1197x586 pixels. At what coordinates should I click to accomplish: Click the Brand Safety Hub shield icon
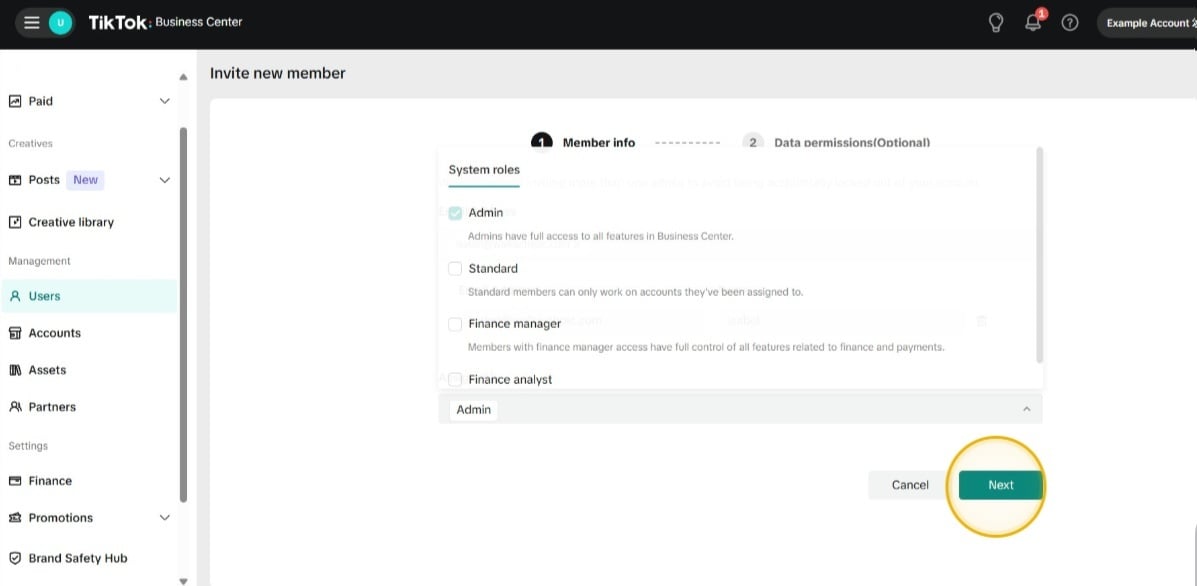coord(15,558)
